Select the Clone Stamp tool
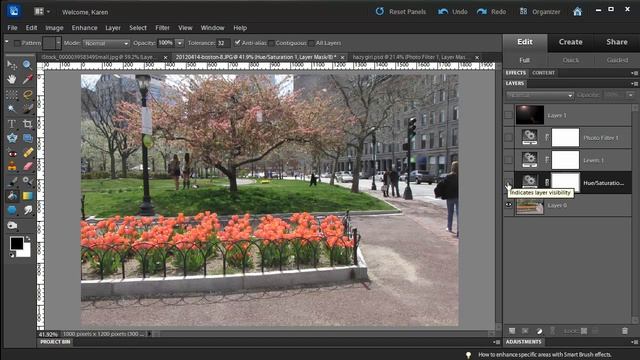The image size is (640, 360). coord(12,167)
